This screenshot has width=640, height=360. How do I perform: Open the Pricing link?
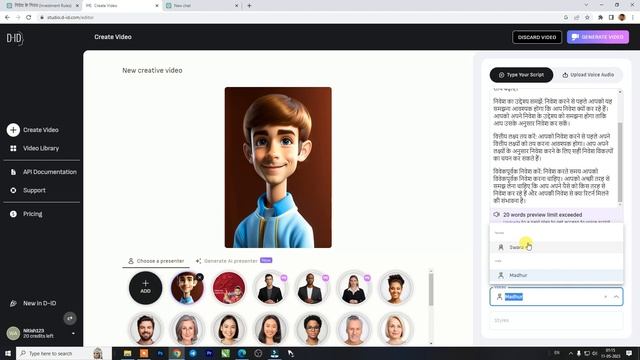tap(33, 214)
